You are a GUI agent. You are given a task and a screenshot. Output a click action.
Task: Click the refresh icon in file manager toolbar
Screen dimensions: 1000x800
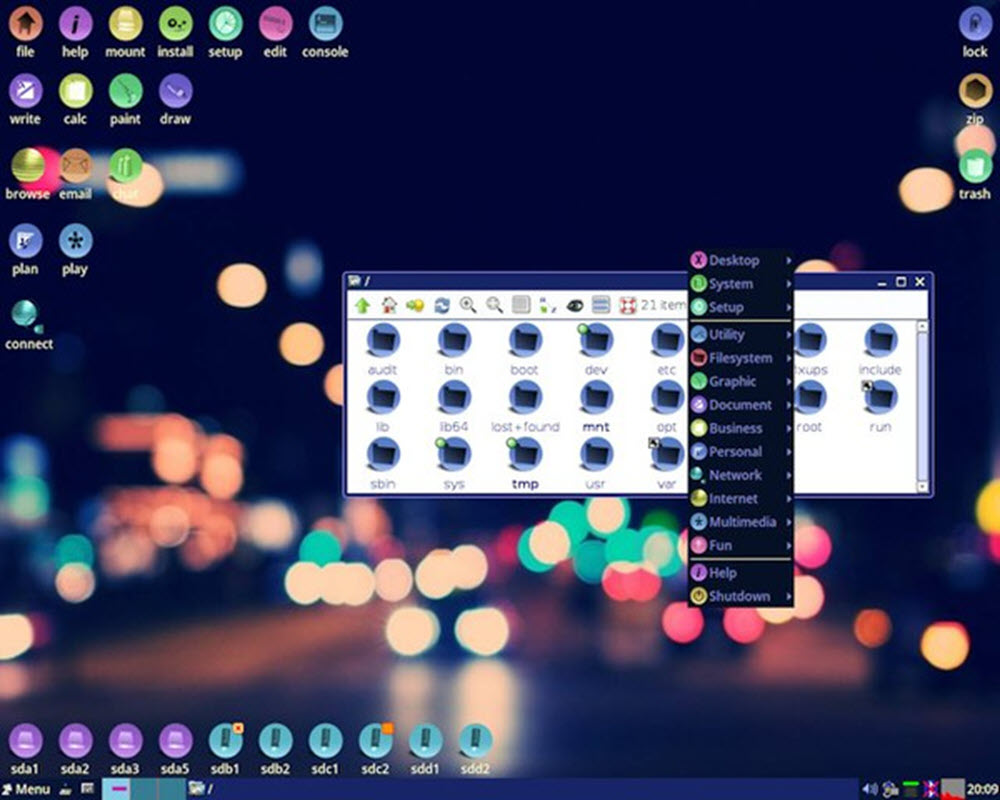coord(441,305)
